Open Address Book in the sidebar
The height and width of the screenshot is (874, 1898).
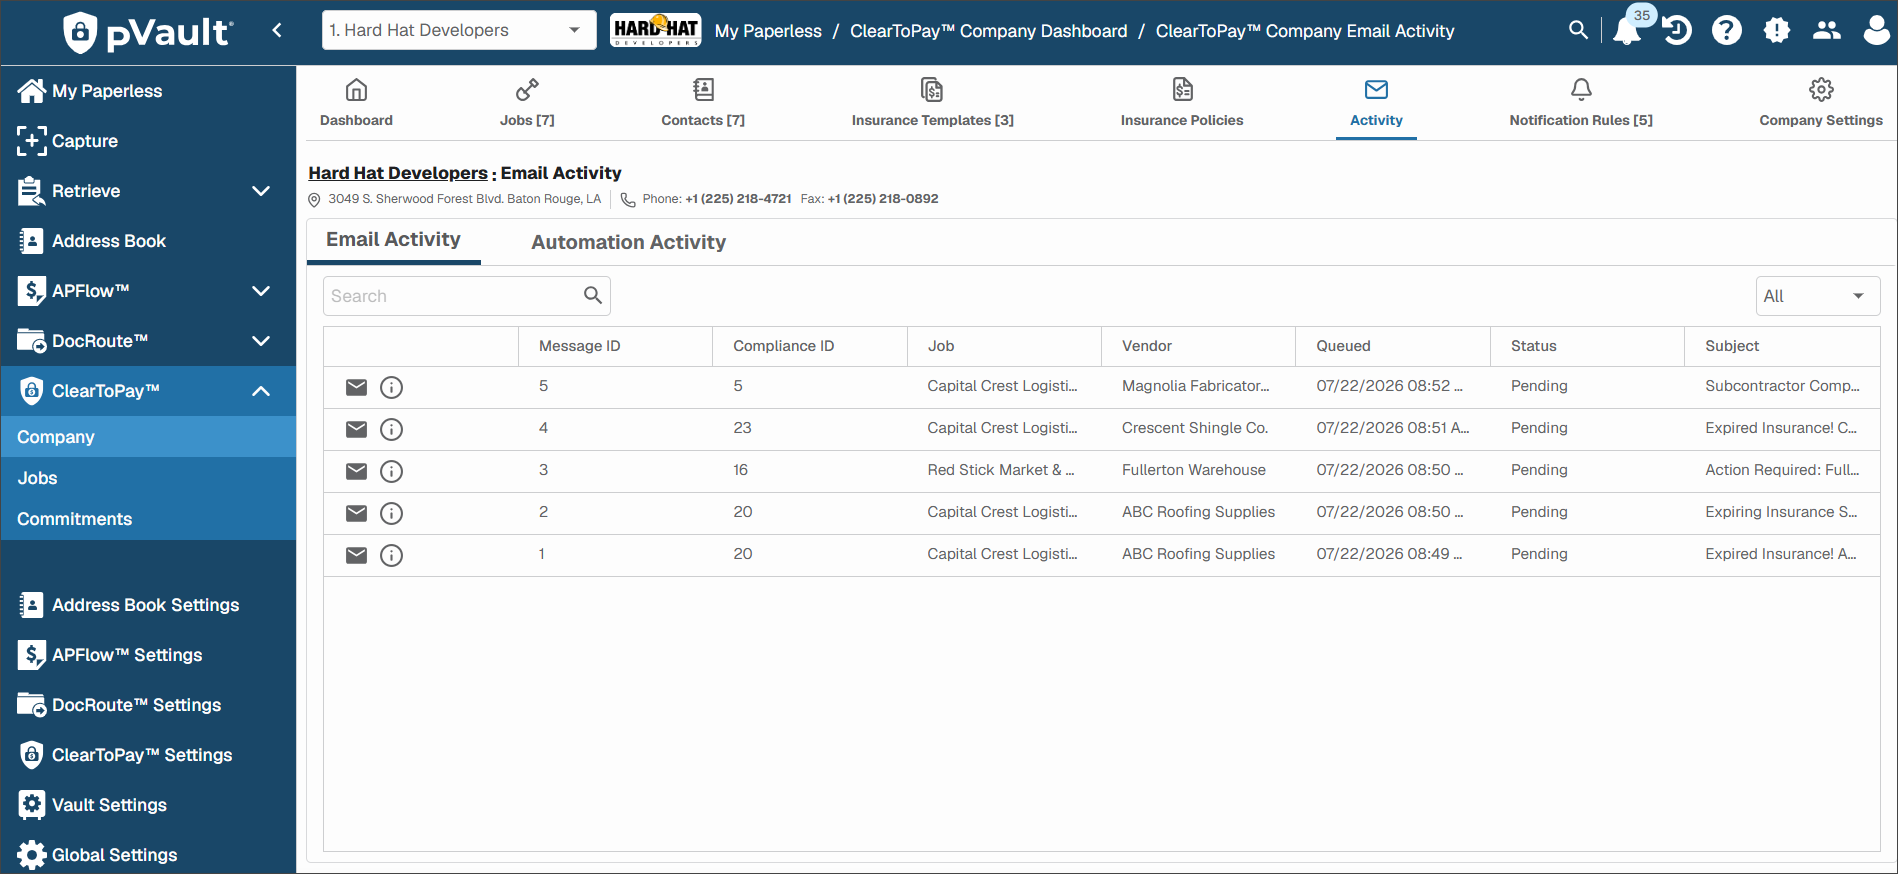coord(148,241)
